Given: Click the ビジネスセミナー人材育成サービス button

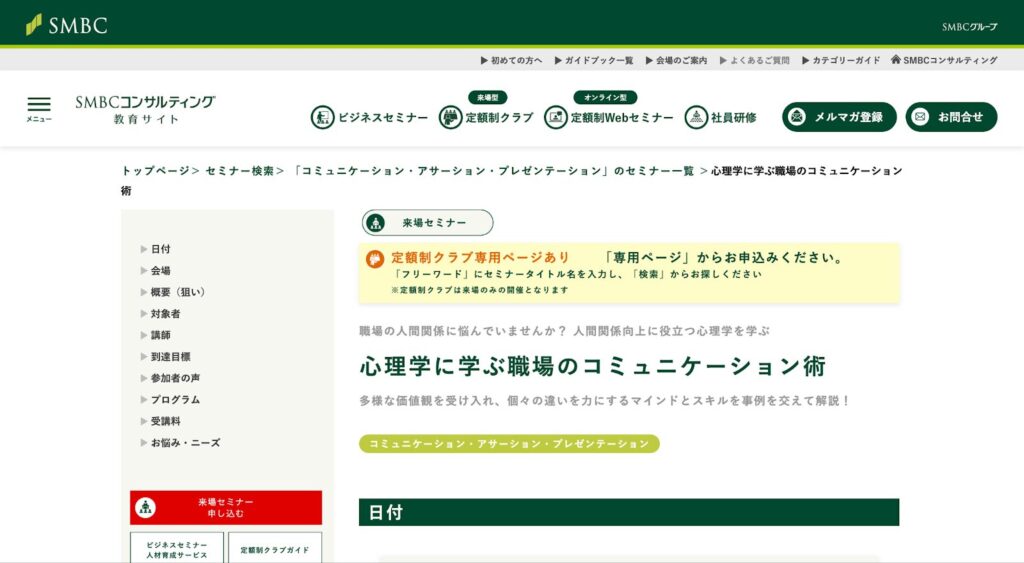Looking at the screenshot, I should tap(177, 549).
